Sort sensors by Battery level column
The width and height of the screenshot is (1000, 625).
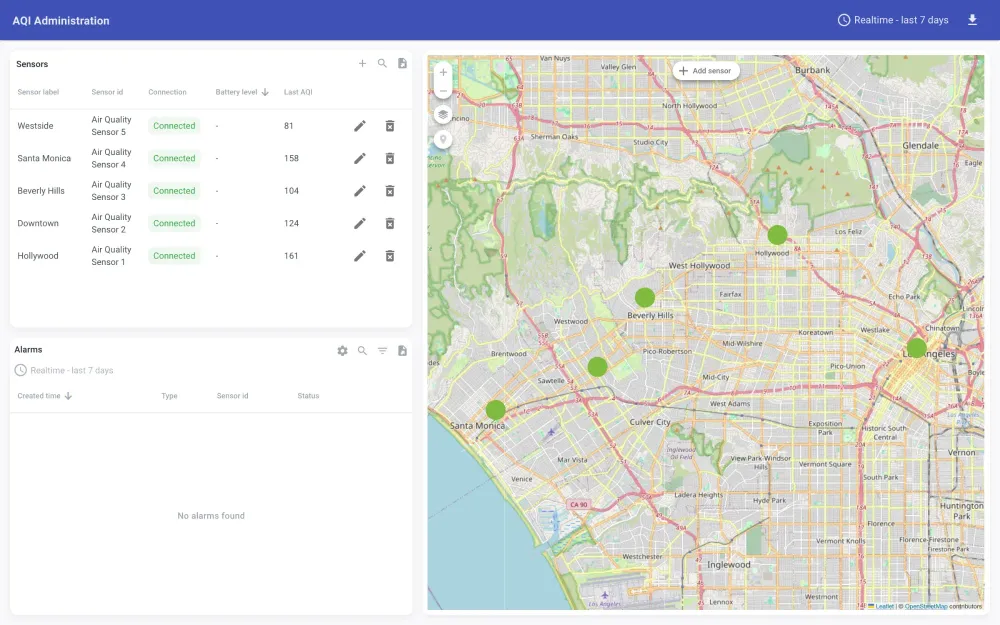tap(242, 92)
